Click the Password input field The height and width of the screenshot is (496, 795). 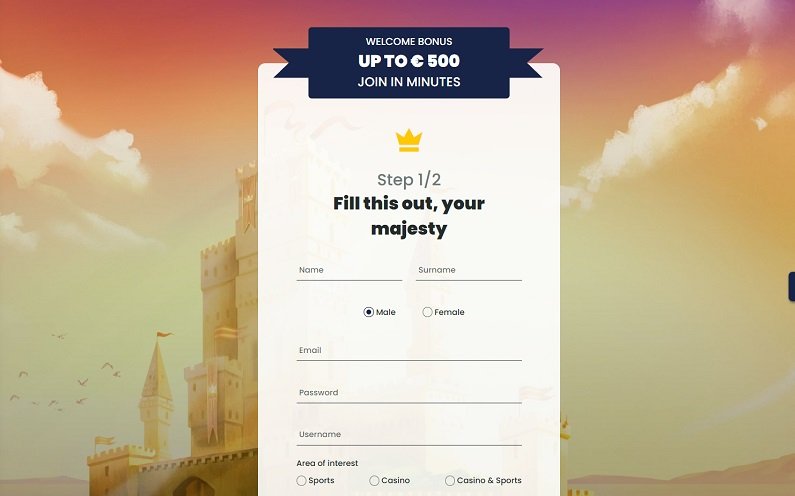[x=409, y=393]
